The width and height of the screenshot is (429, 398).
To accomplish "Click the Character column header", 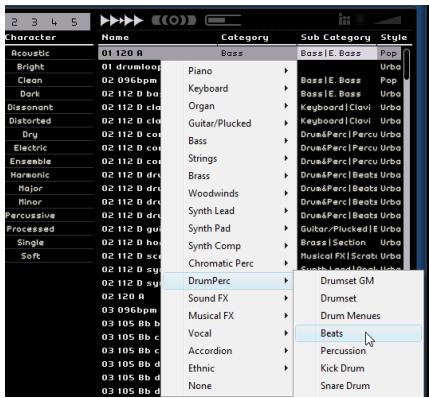I will 31,37.
